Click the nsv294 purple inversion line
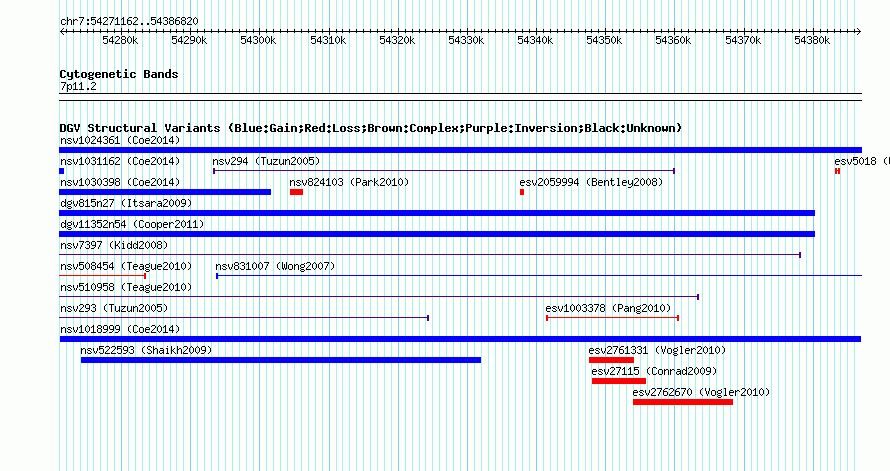The width and height of the screenshot is (890, 471). (x=444, y=171)
